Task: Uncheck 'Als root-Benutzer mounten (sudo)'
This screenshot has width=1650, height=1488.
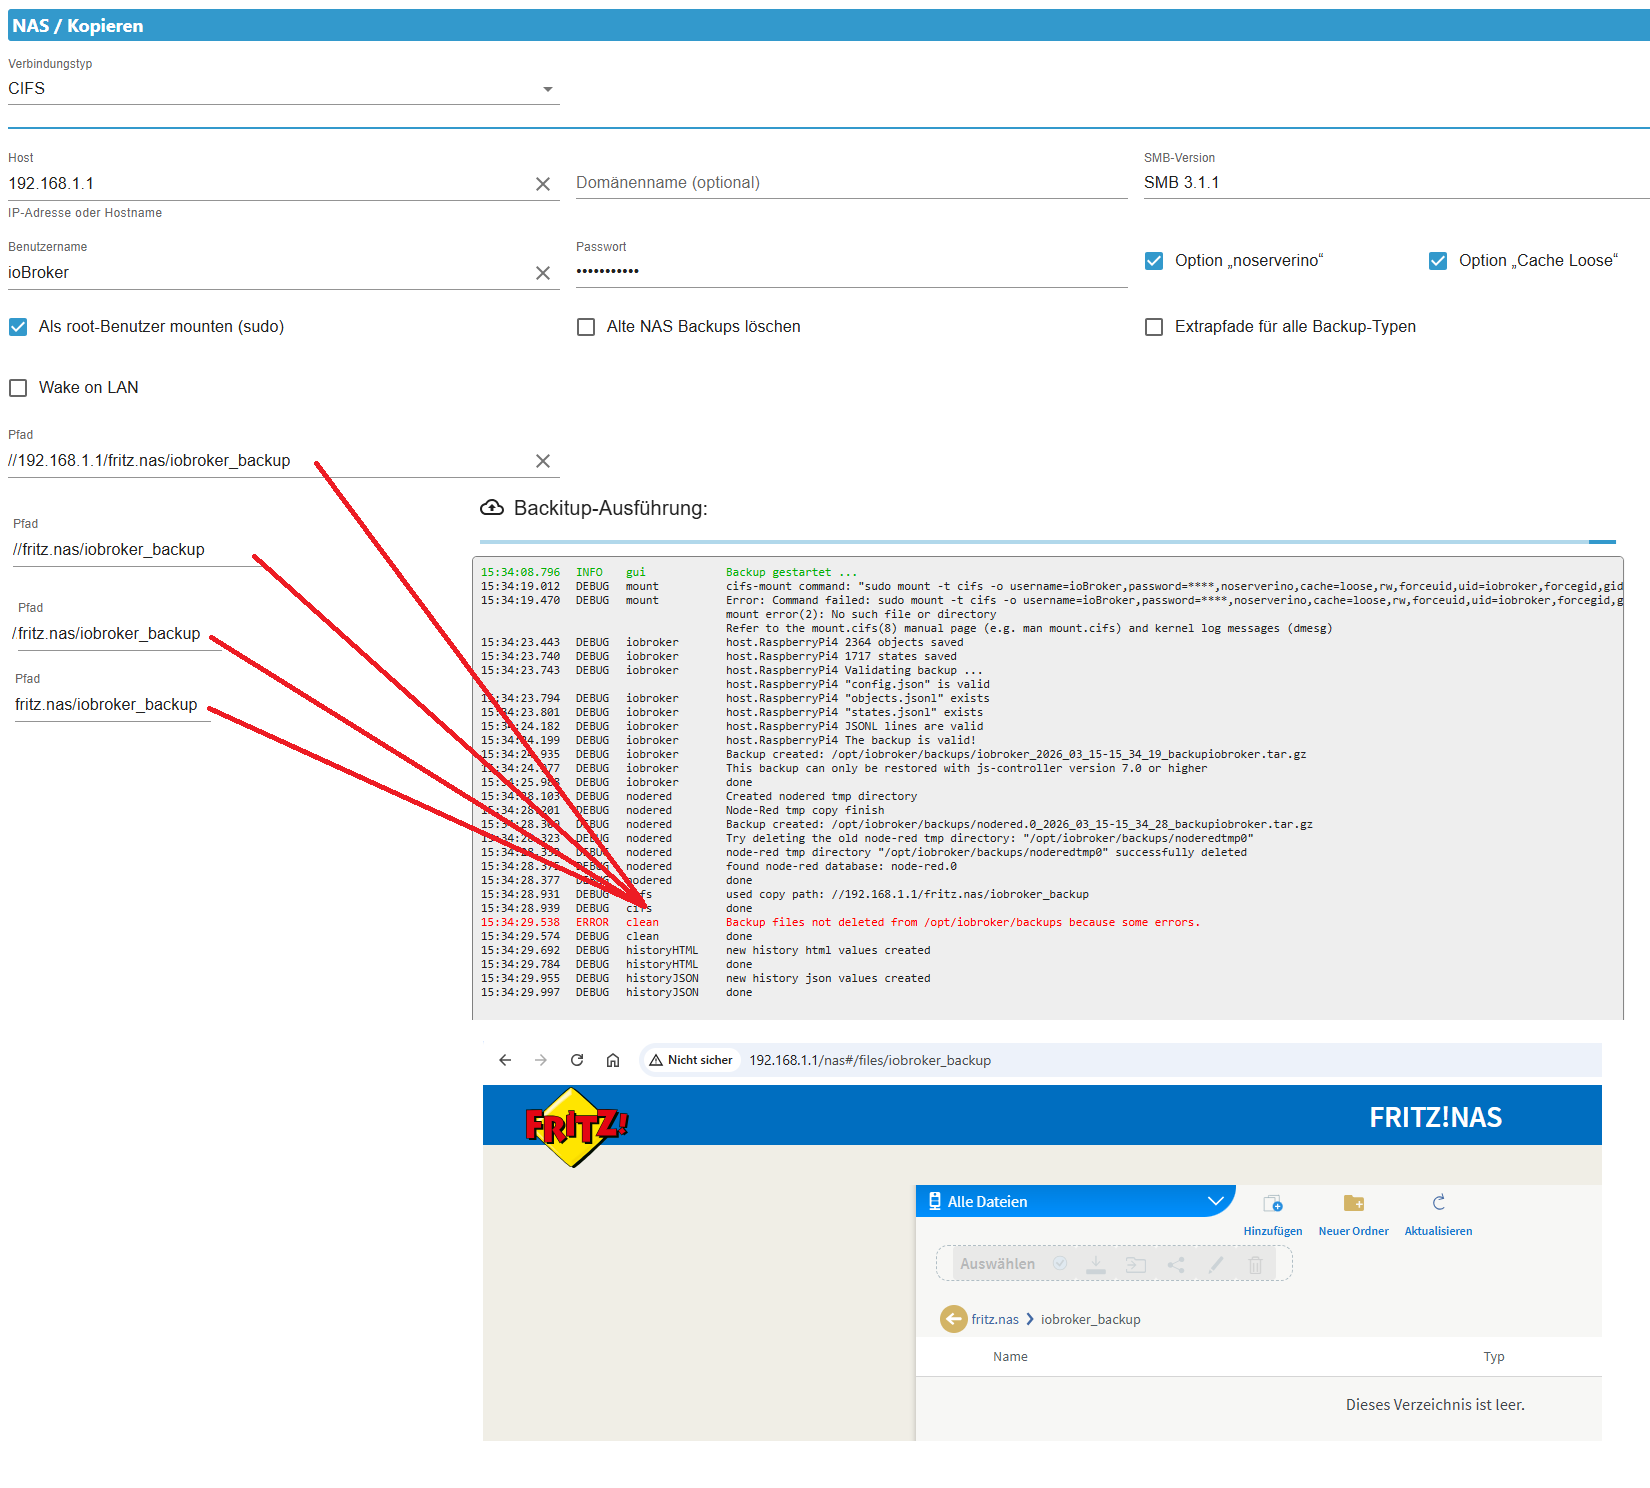Action: (18, 327)
